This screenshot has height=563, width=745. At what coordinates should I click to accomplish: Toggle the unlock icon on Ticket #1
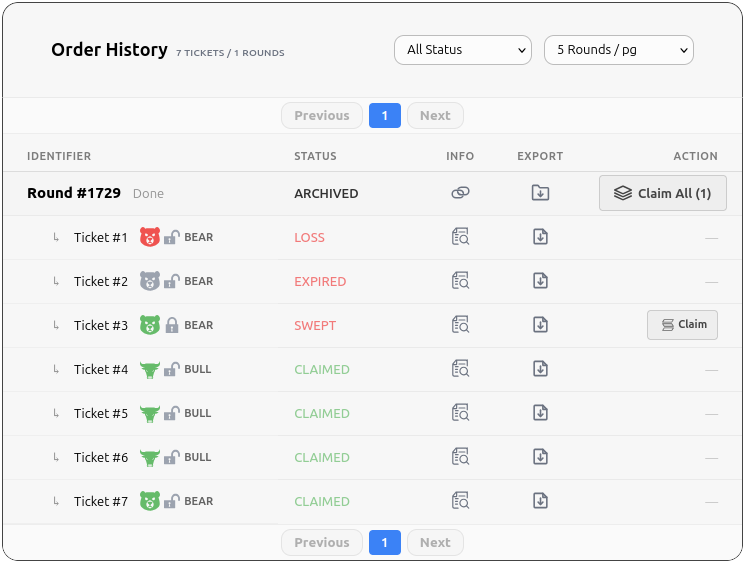172,237
